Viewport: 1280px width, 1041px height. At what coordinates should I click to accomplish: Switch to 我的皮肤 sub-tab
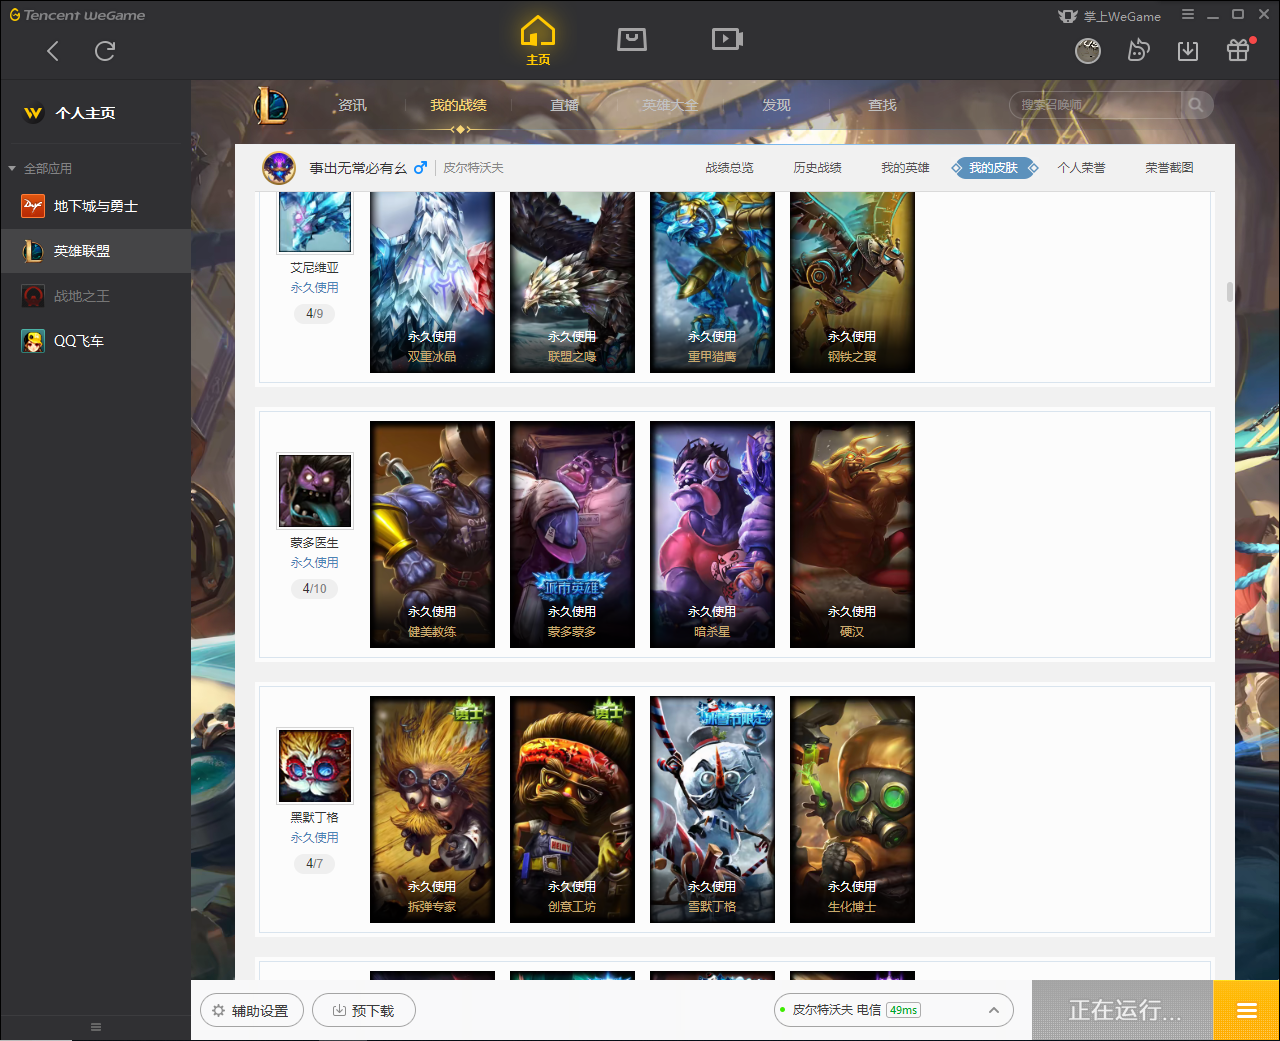[993, 168]
